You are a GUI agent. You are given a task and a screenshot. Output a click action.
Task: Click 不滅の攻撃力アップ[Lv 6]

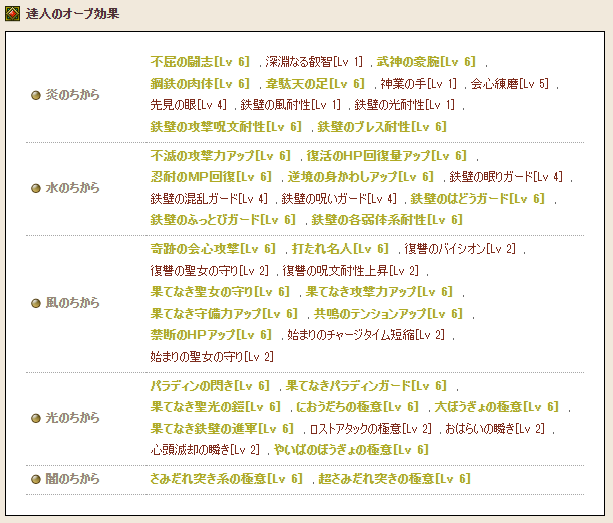[220, 156]
